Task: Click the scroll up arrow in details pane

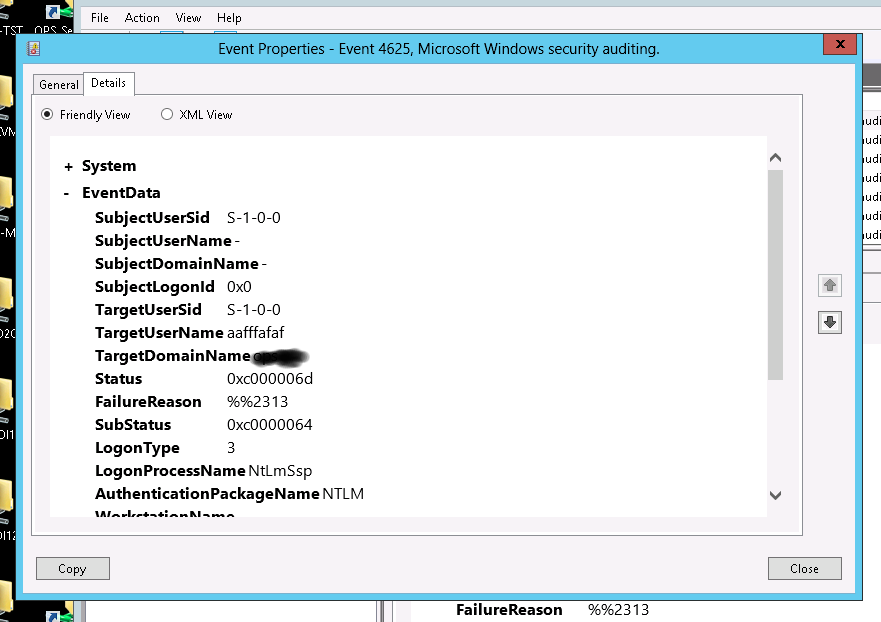Action: click(x=775, y=158)
